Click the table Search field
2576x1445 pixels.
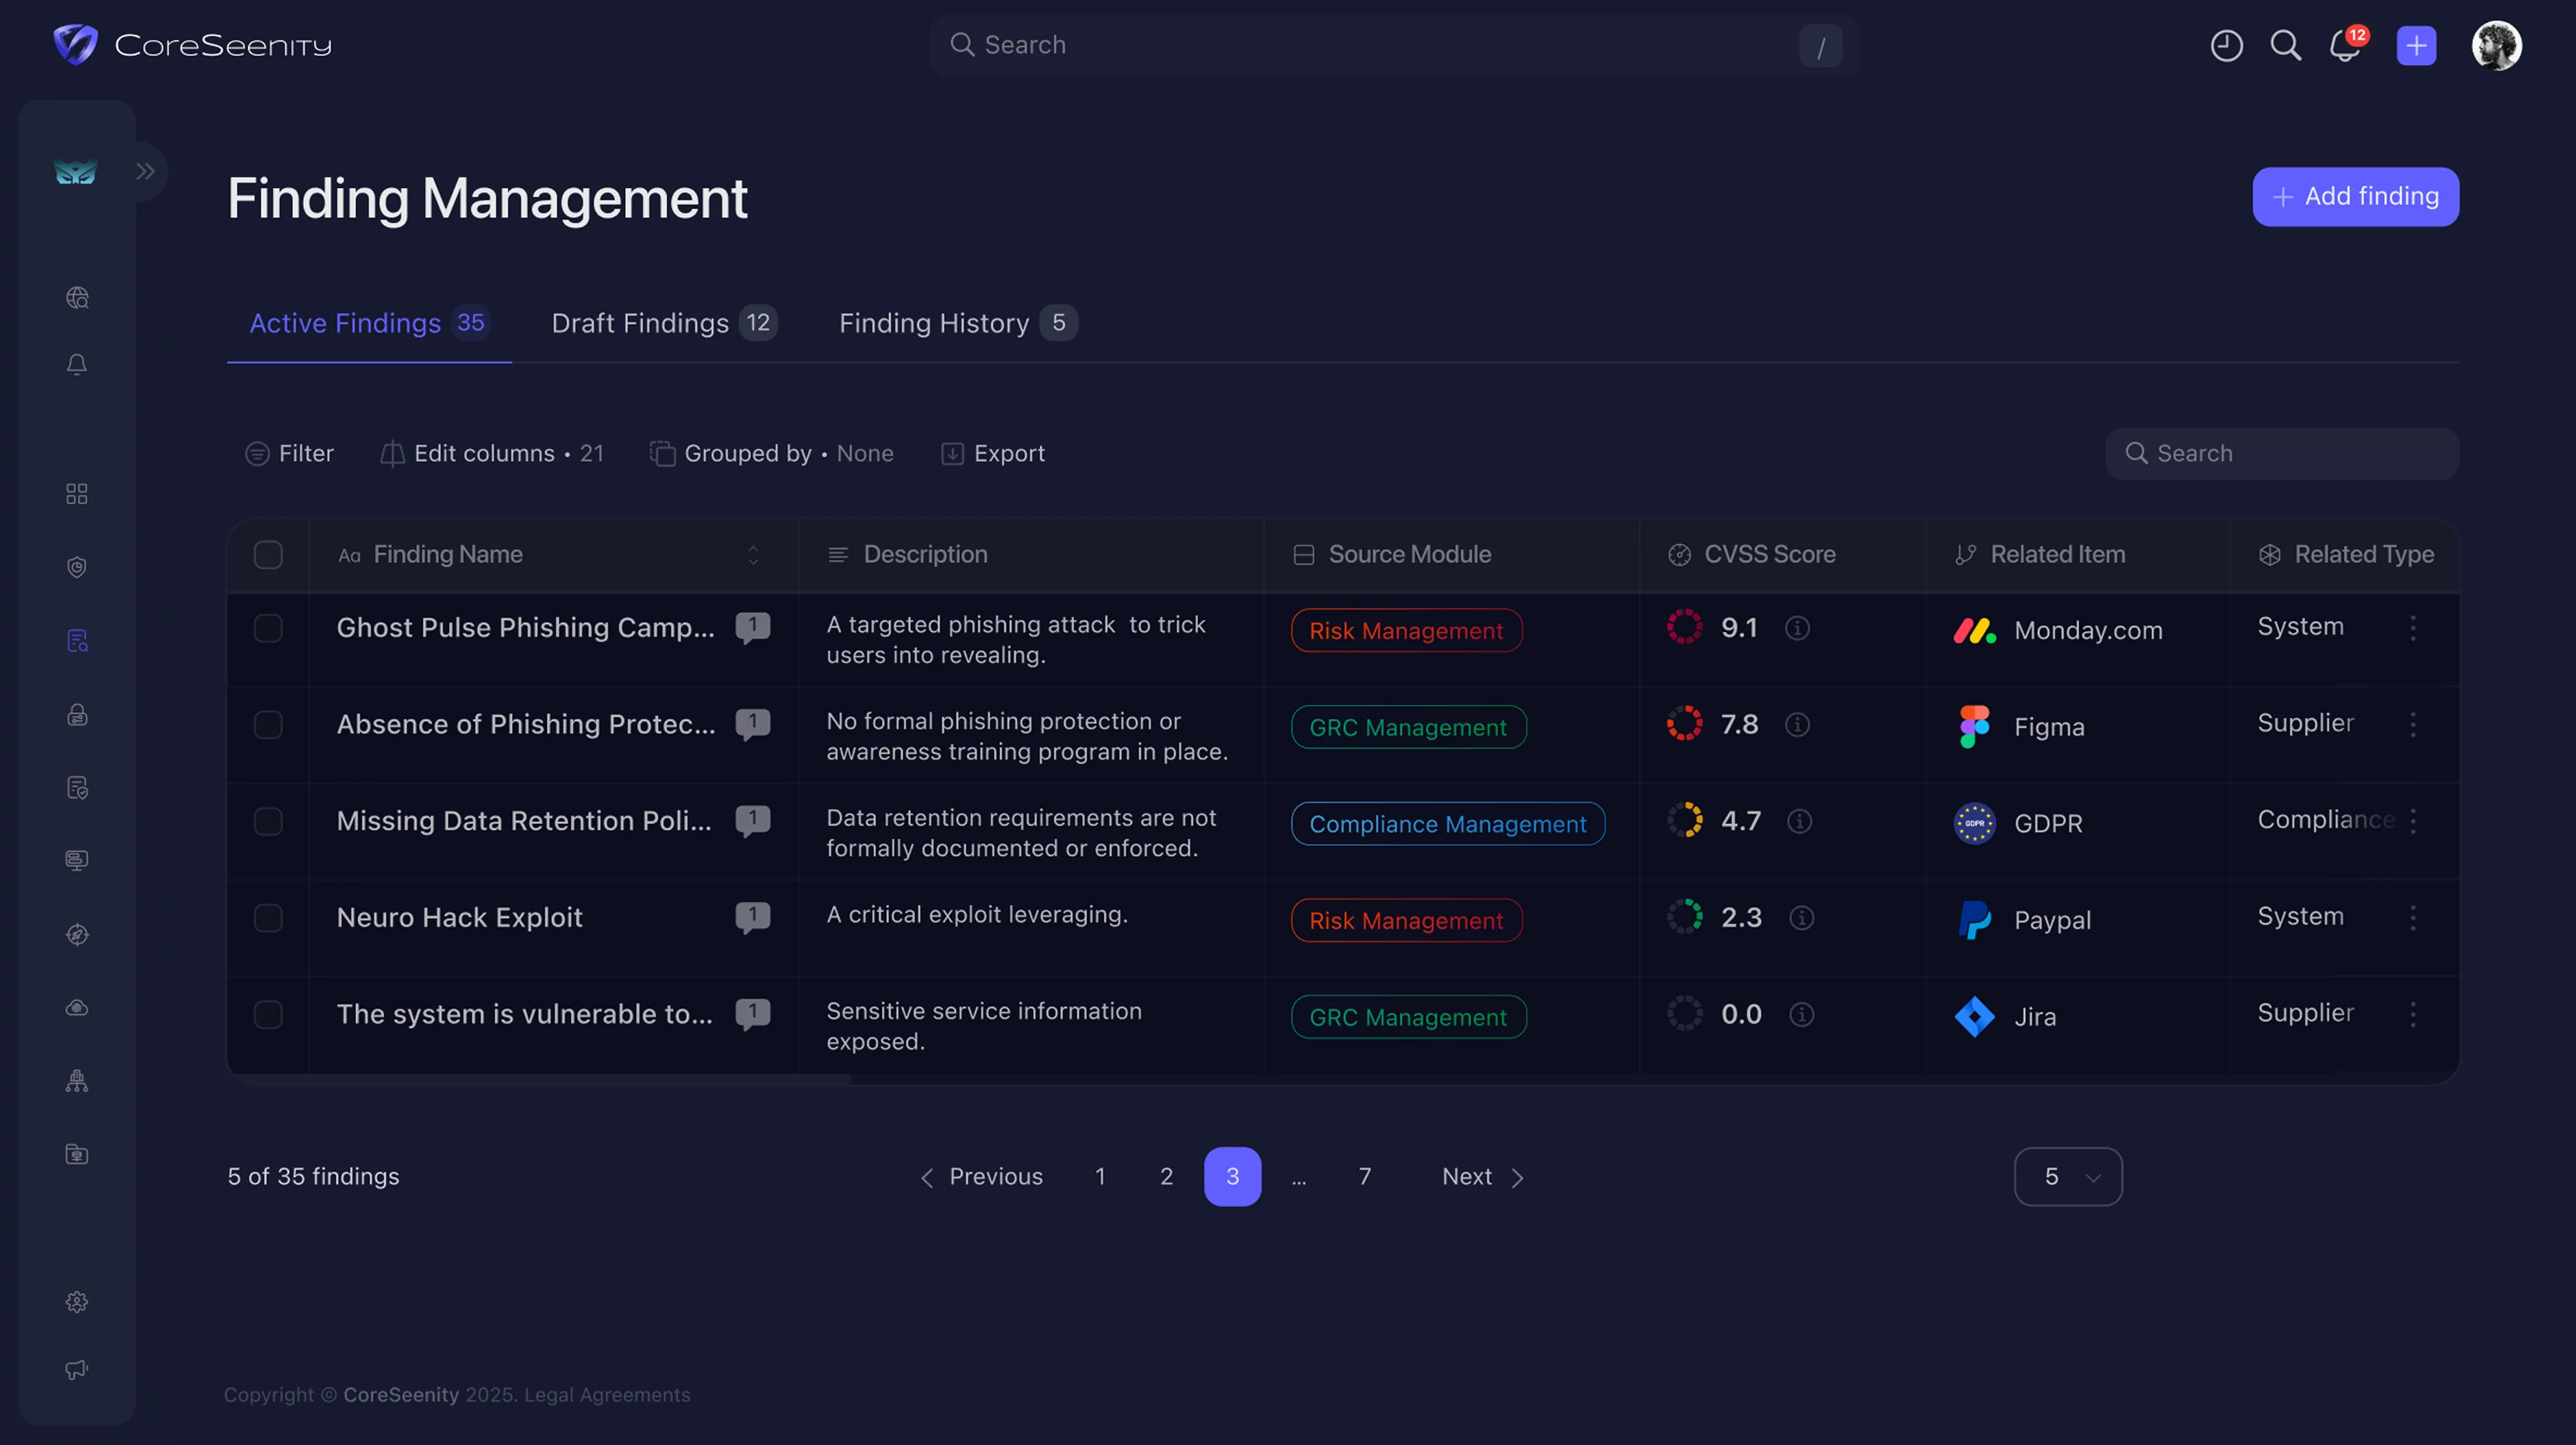[x=2282, y=454]
